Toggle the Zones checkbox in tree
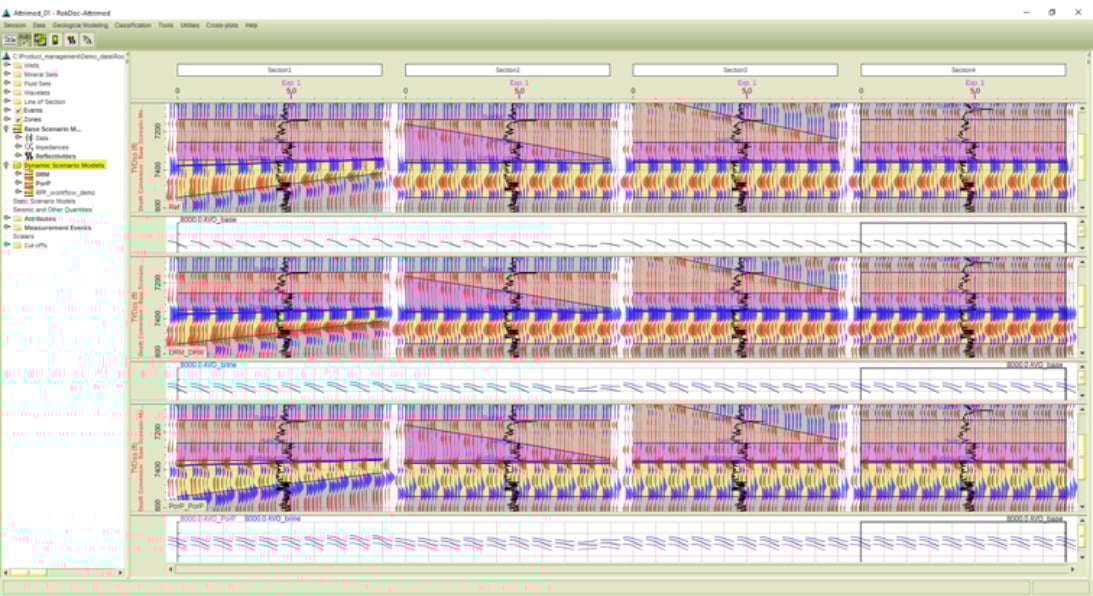 pos(18,119)
